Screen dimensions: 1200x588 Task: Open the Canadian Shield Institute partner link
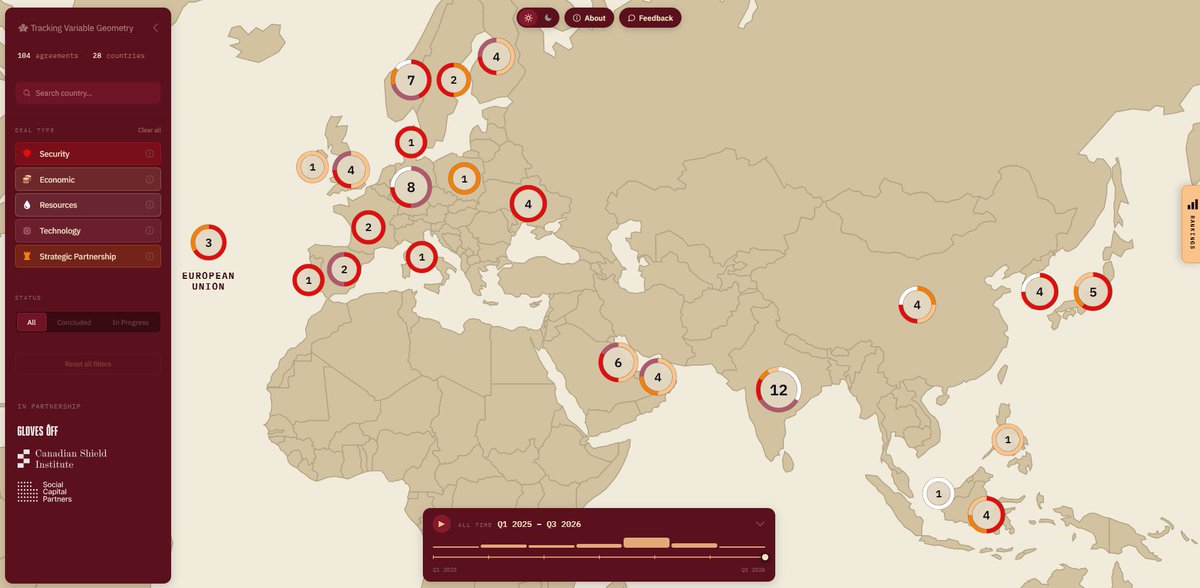62,458
